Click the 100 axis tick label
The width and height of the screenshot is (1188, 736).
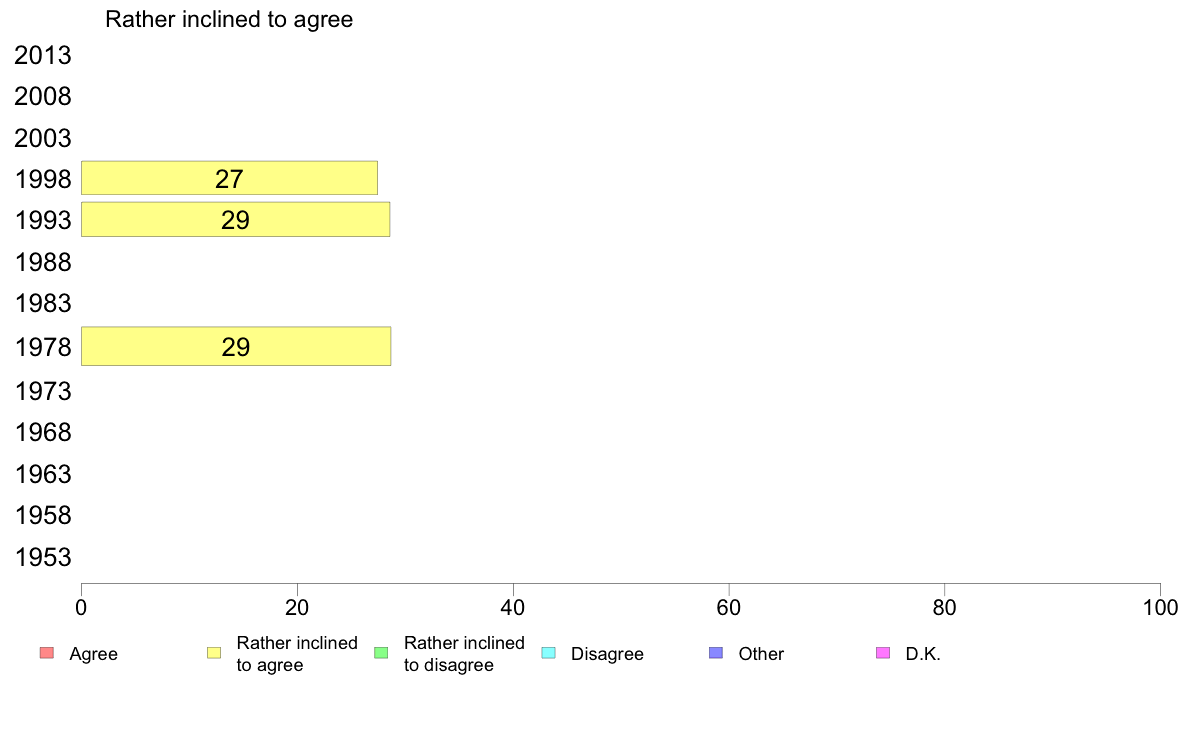click(x=1160, y=608)
